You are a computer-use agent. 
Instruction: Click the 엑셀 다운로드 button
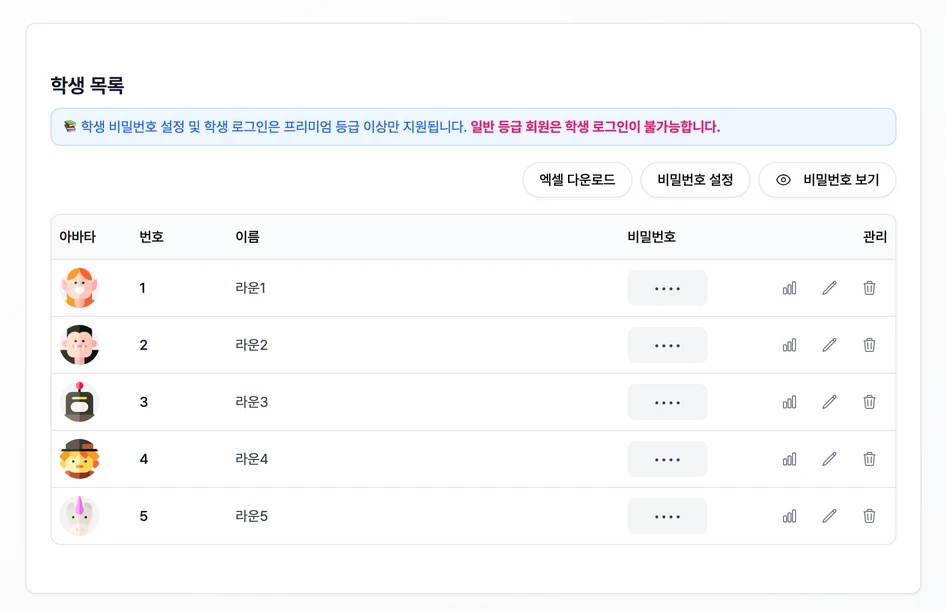[577, 180]
